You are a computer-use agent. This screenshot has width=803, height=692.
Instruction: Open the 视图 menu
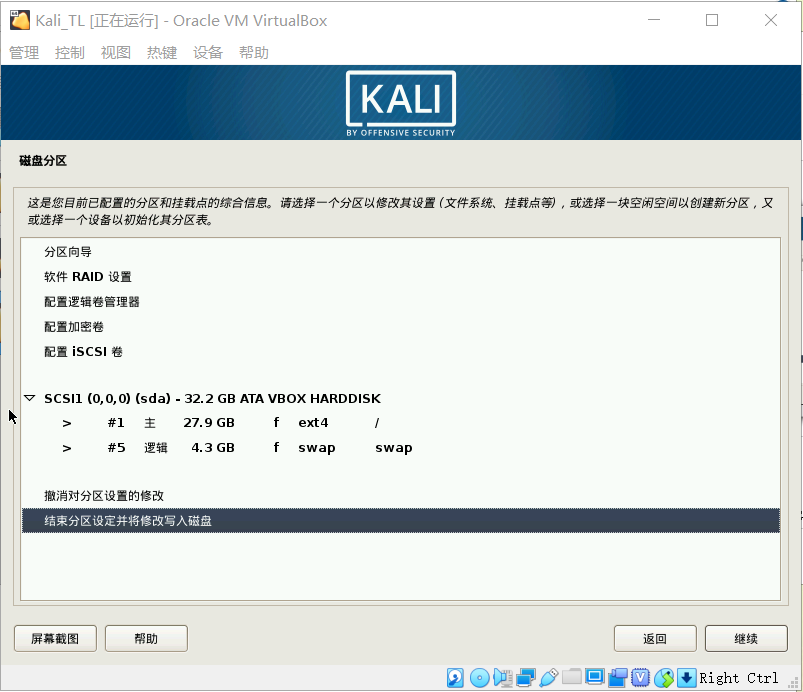[116, 52]
